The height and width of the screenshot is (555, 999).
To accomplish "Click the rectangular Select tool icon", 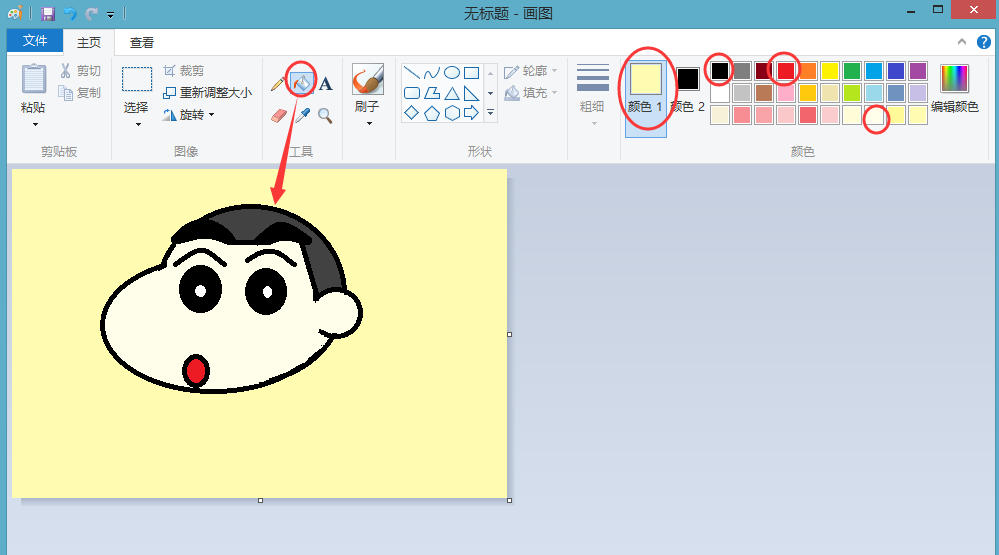I will coord(137,80).
